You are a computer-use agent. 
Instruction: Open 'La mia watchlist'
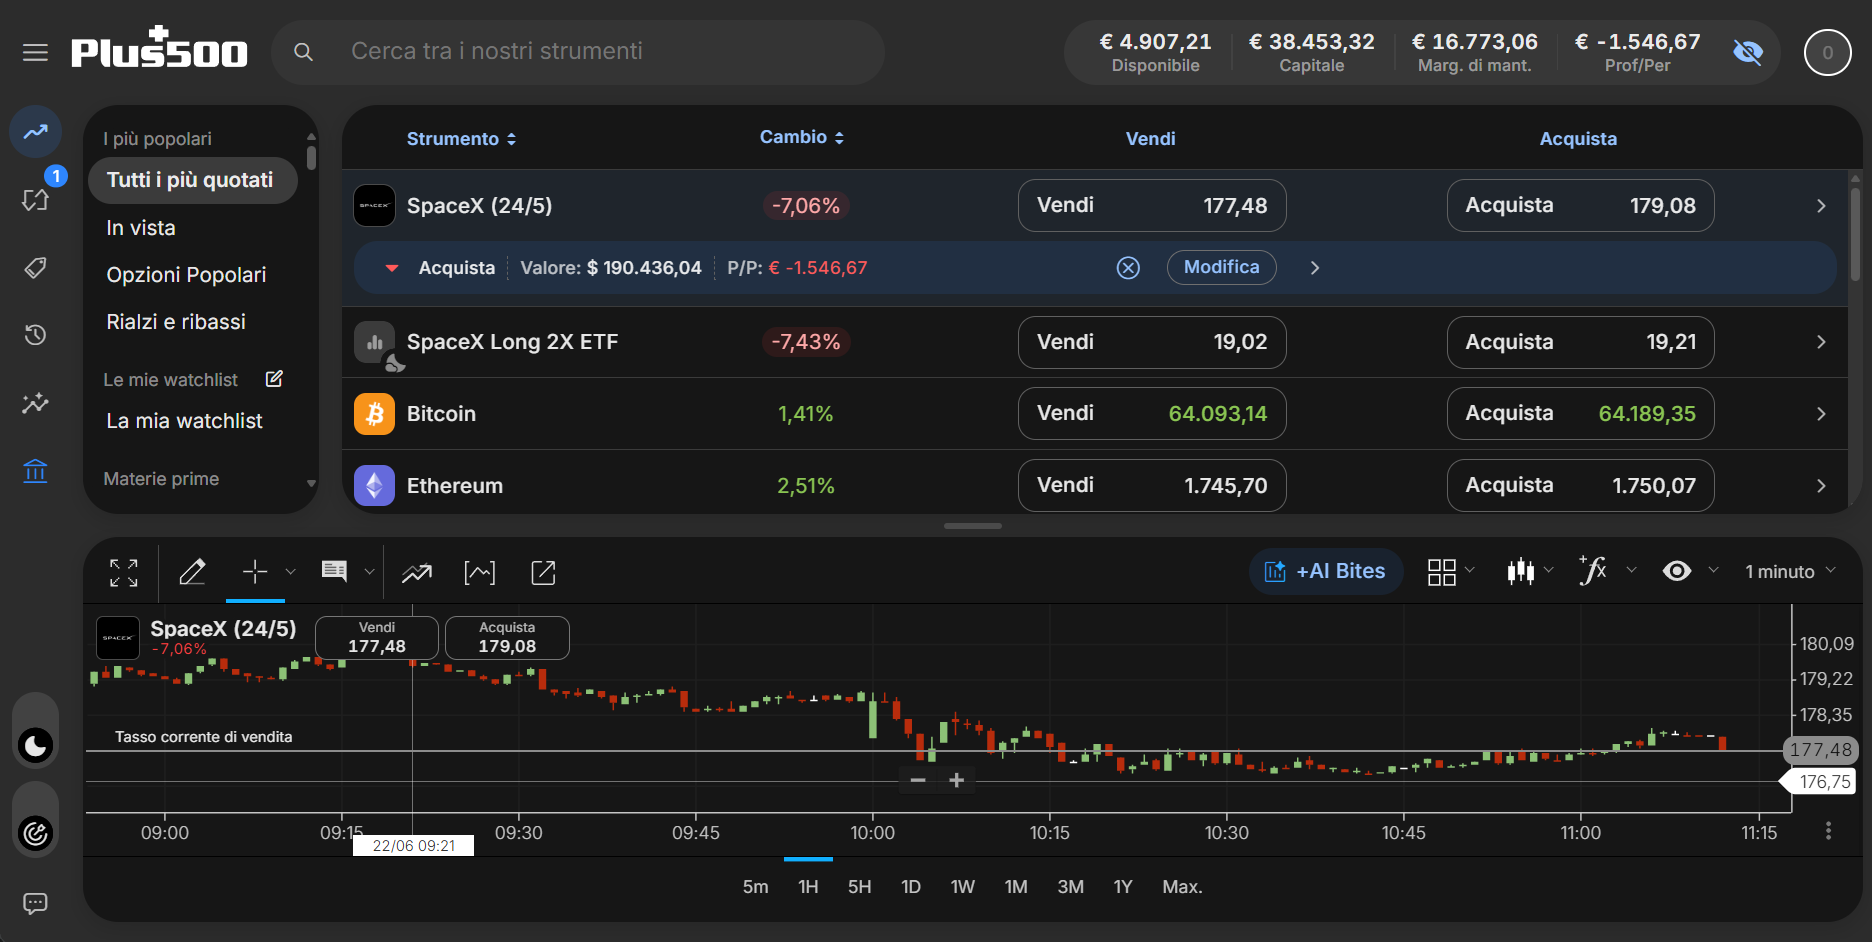click(184, 421)
